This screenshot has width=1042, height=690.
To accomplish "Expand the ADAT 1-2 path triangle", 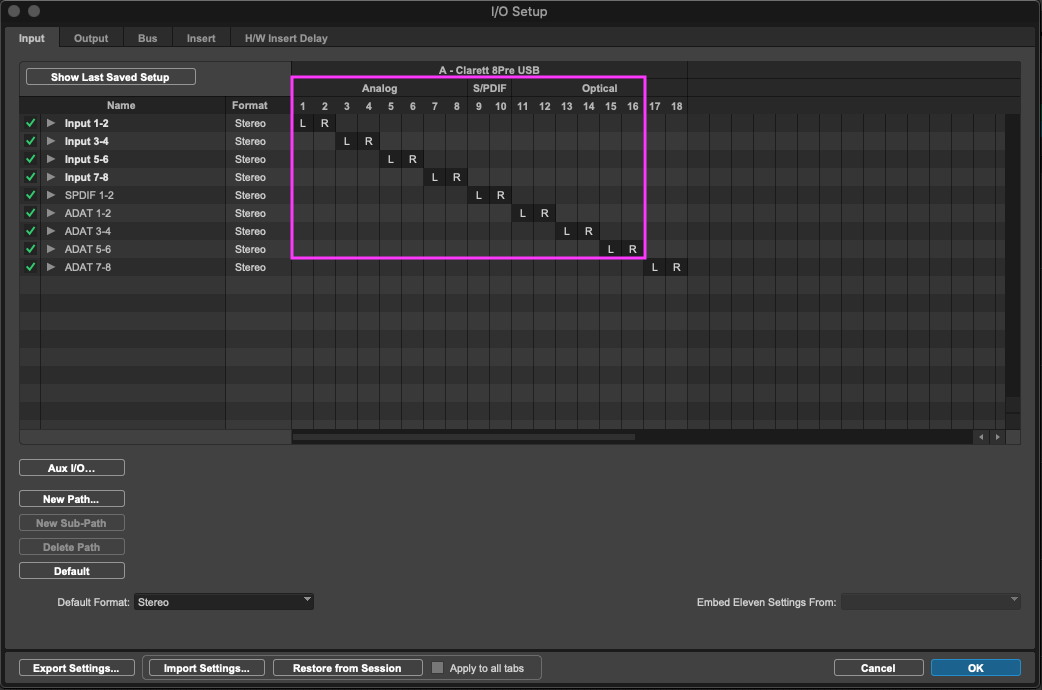I will point(51,213).
